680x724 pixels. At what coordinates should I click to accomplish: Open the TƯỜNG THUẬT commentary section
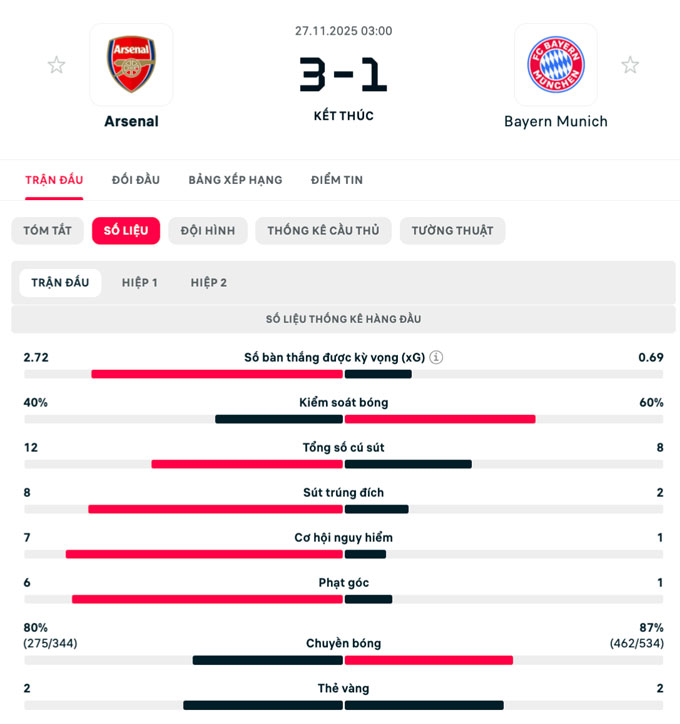coord(453,231)
